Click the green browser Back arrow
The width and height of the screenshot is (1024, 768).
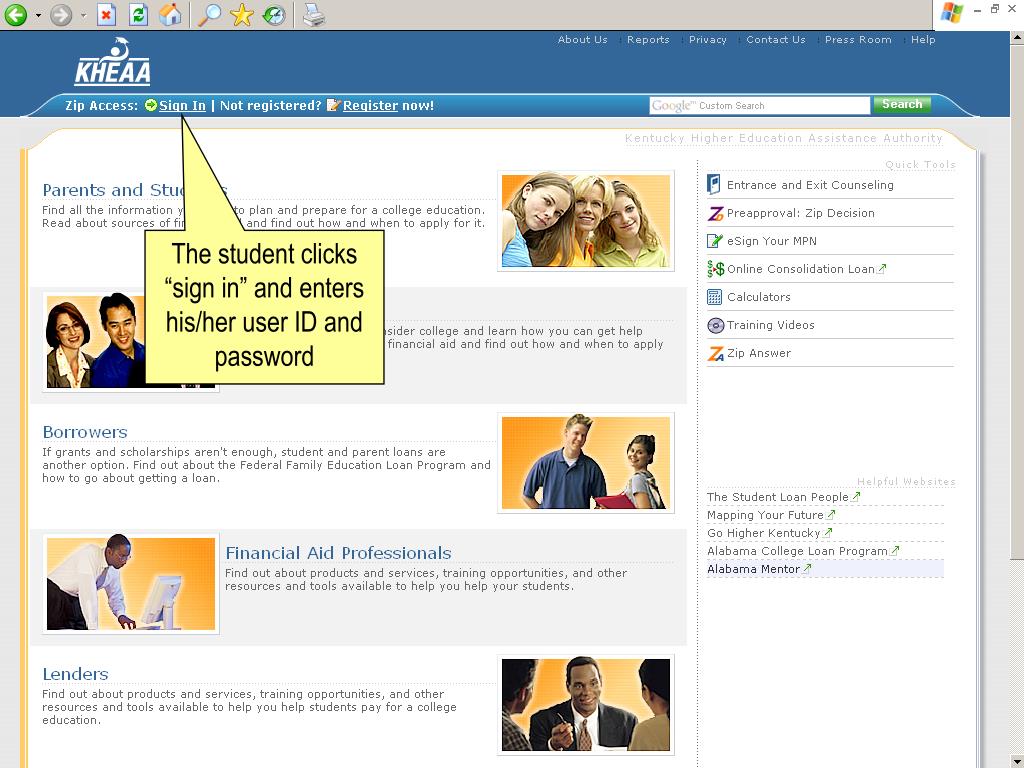coord(15,15)
